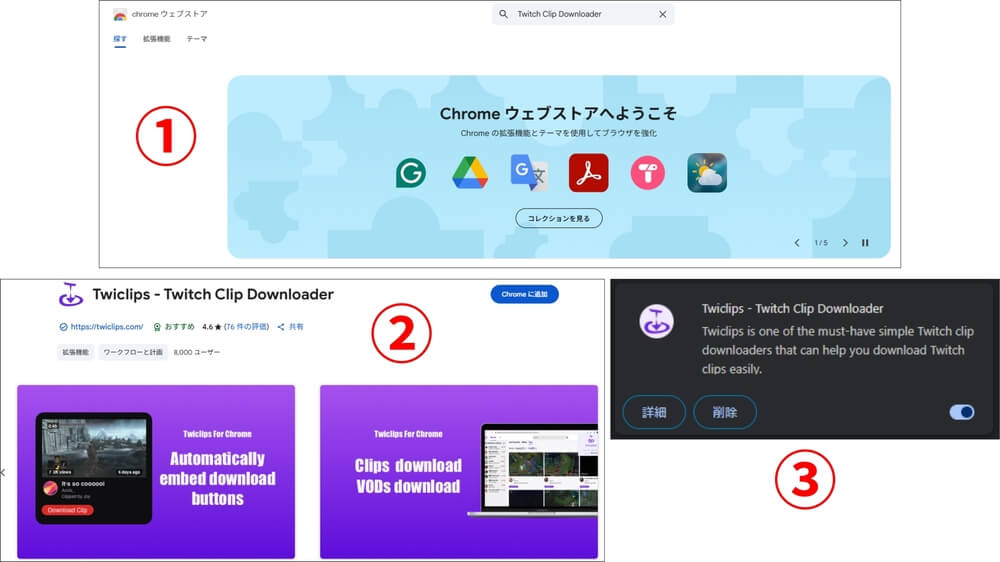Click the Chrome に追加 button
The image size is (1000, 562).
(x=524, y=294)
